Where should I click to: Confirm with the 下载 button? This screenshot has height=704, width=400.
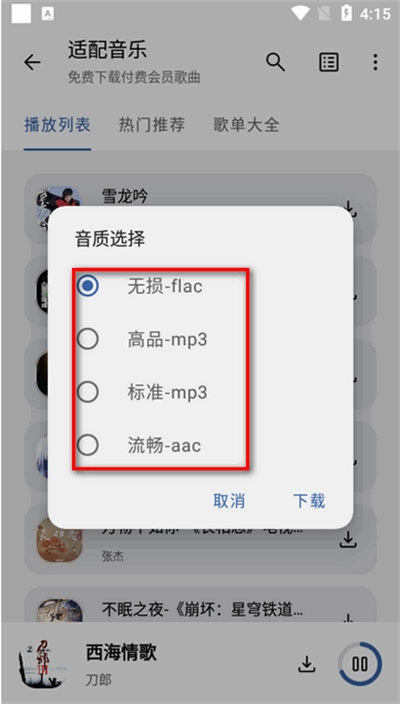point(309,501)
